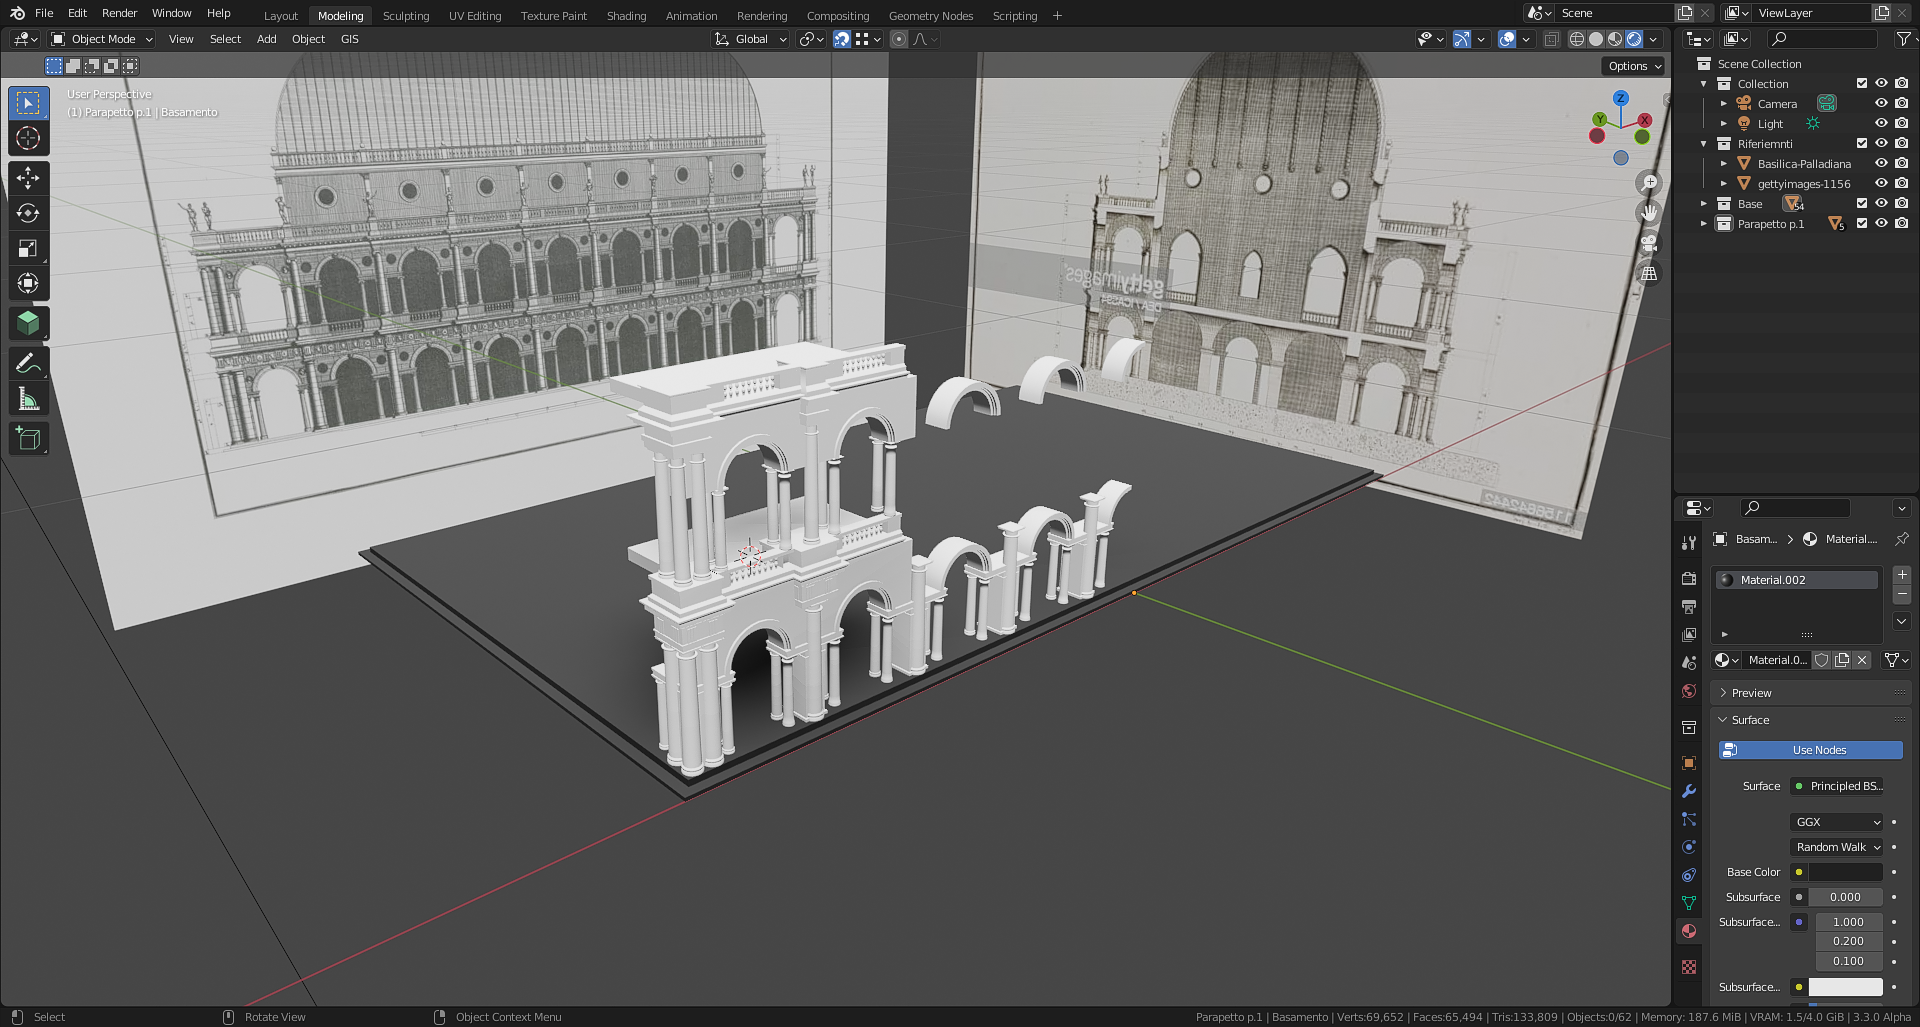This screenshot has height=1027, width=1920.
Task: Select the Annotate pencil tool
Action: [28, 363]
